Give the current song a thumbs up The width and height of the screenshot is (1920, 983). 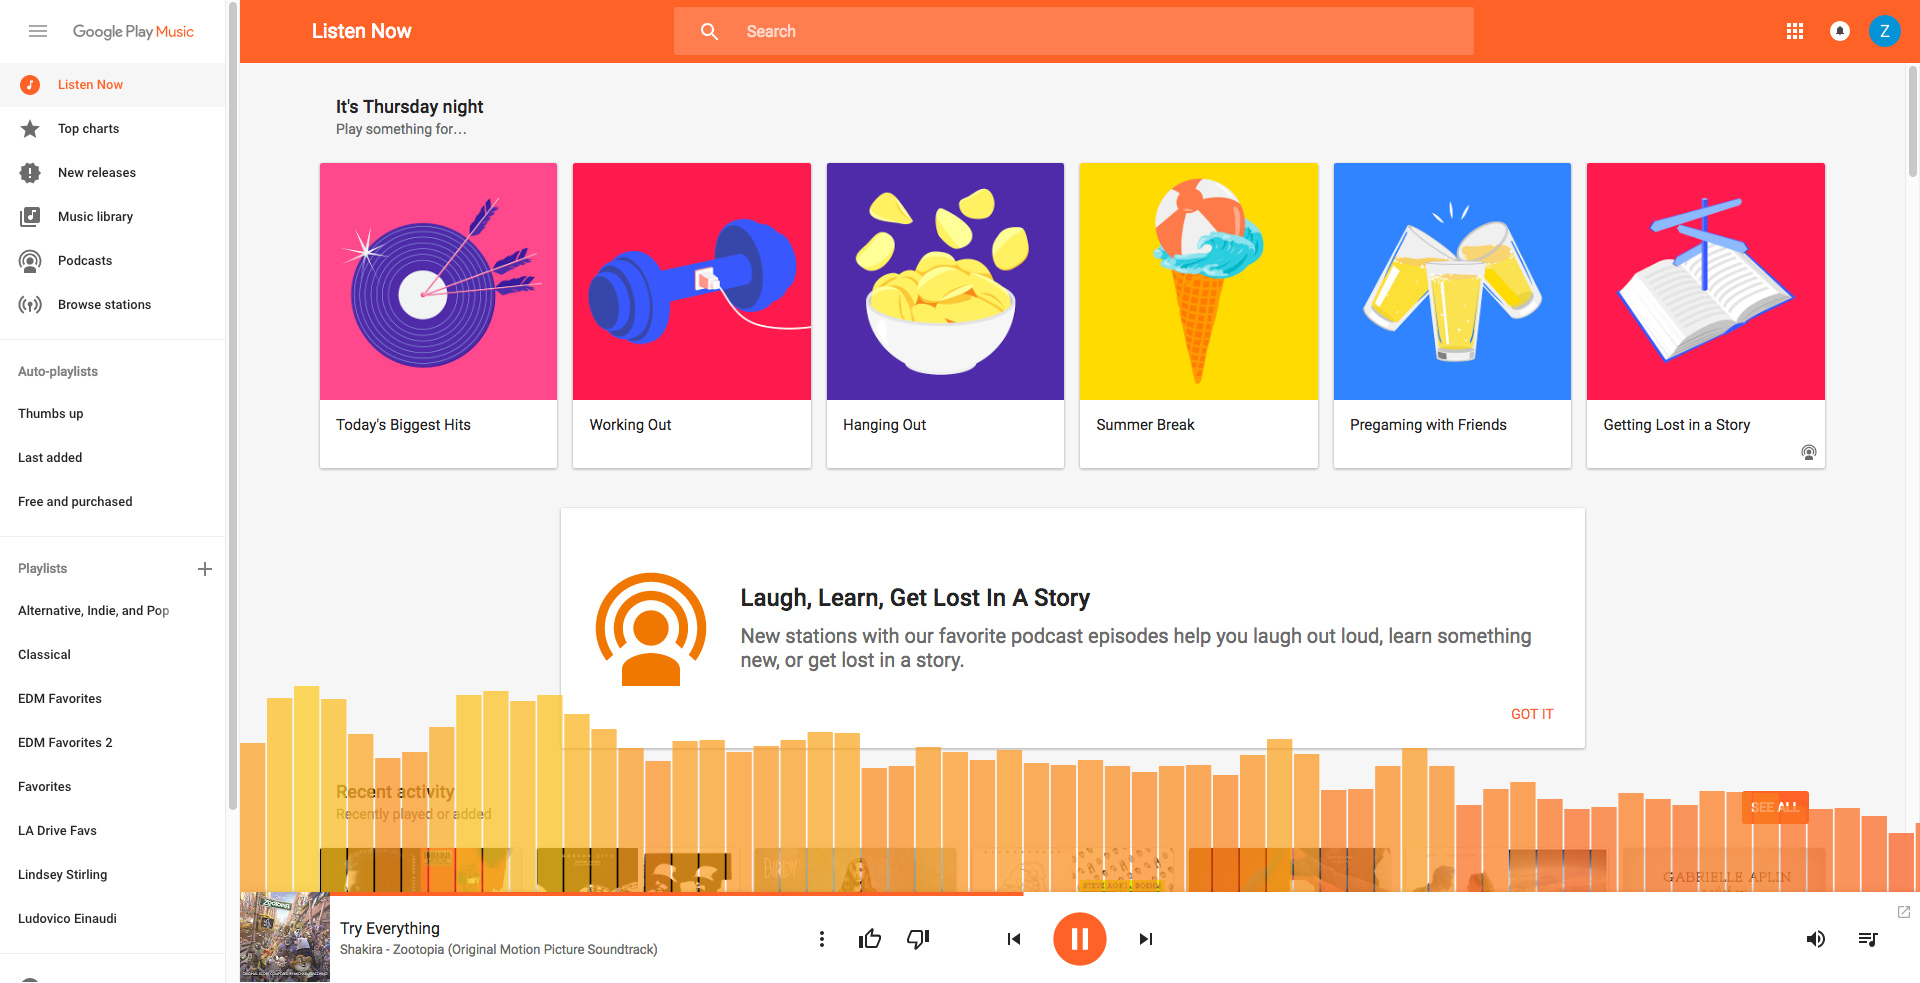870,939
